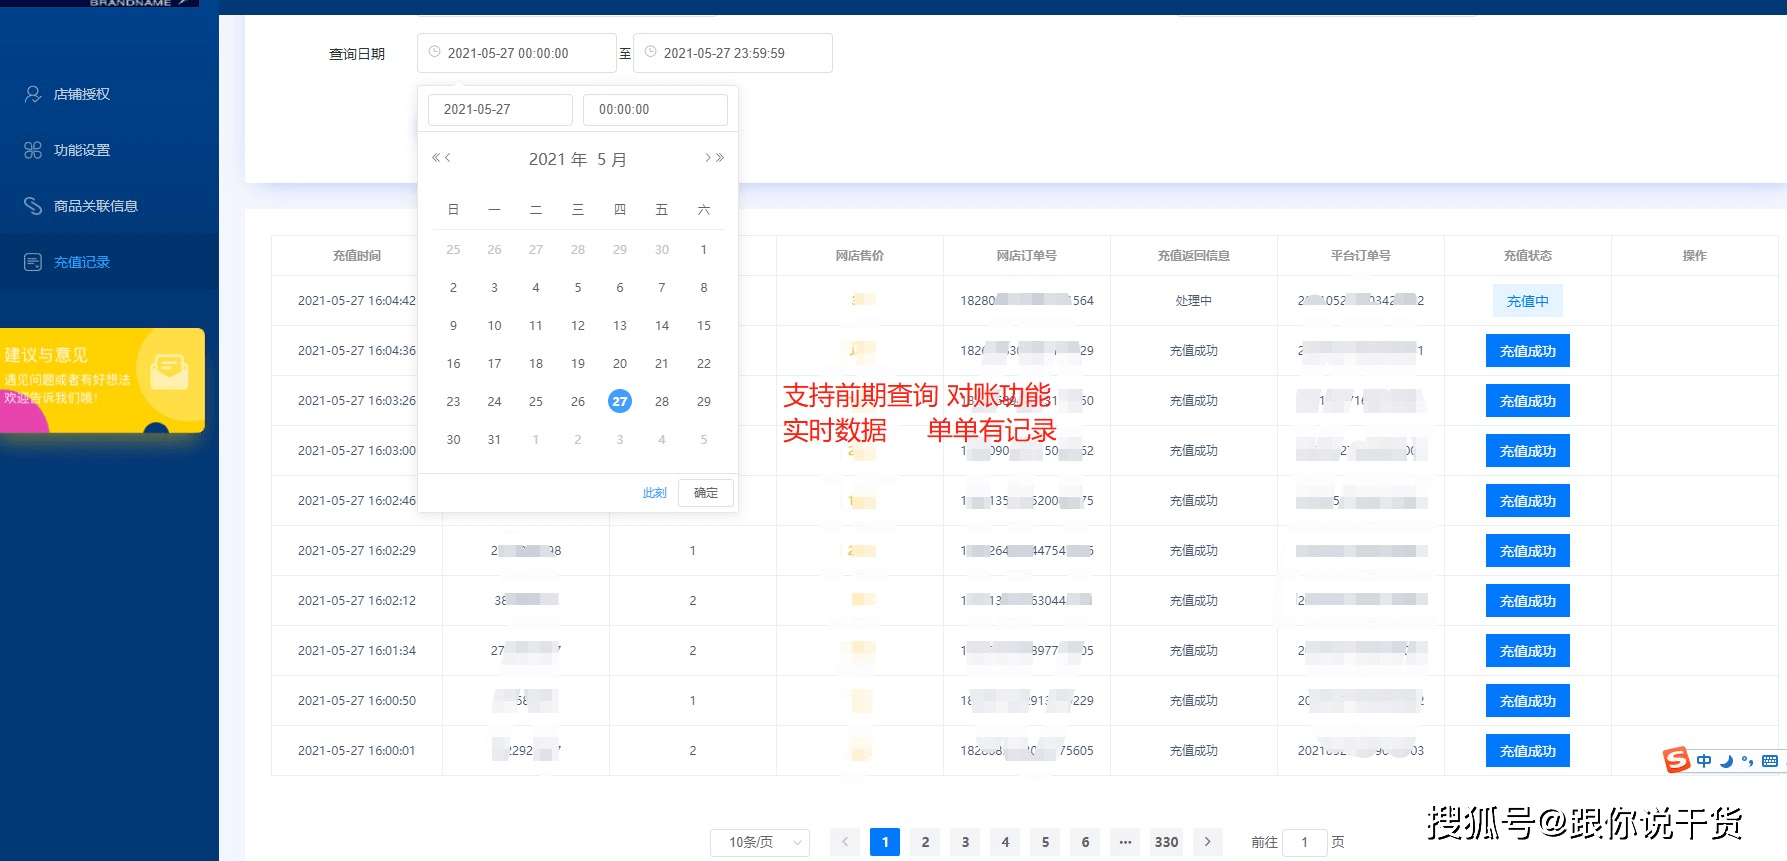This screenshot has width=1787, height=861.
Task: Go to next year with double-right arrow
Action: (720, 158)
